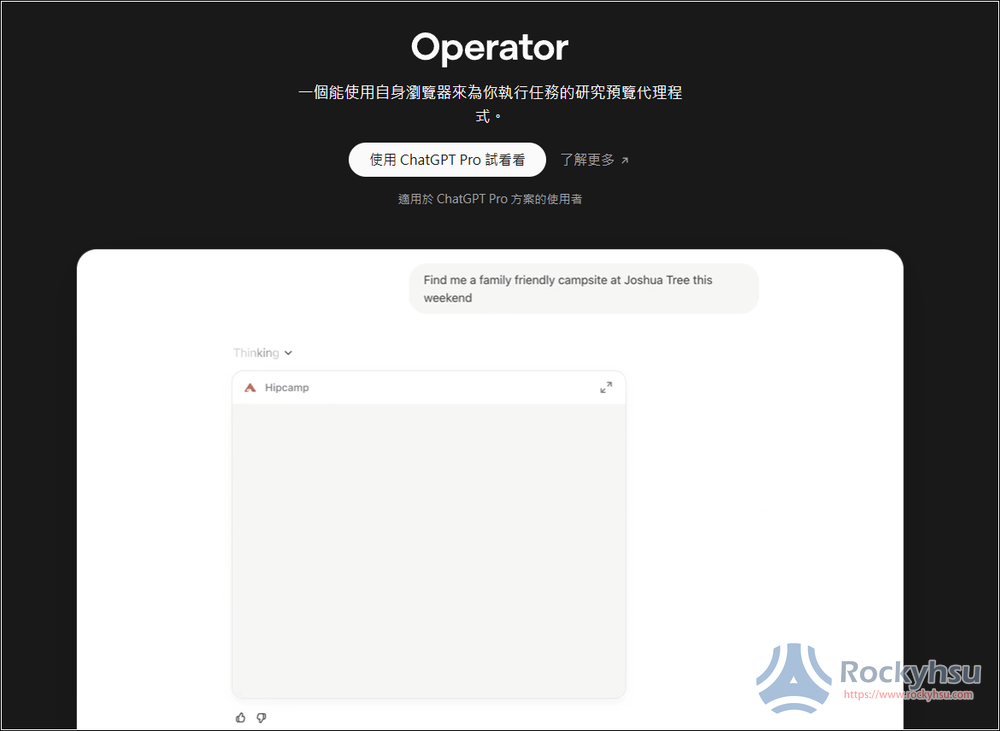Click the Hipcamp tent logo icon
Viewport: 1000px width, 731px height.
coord(250,387)
